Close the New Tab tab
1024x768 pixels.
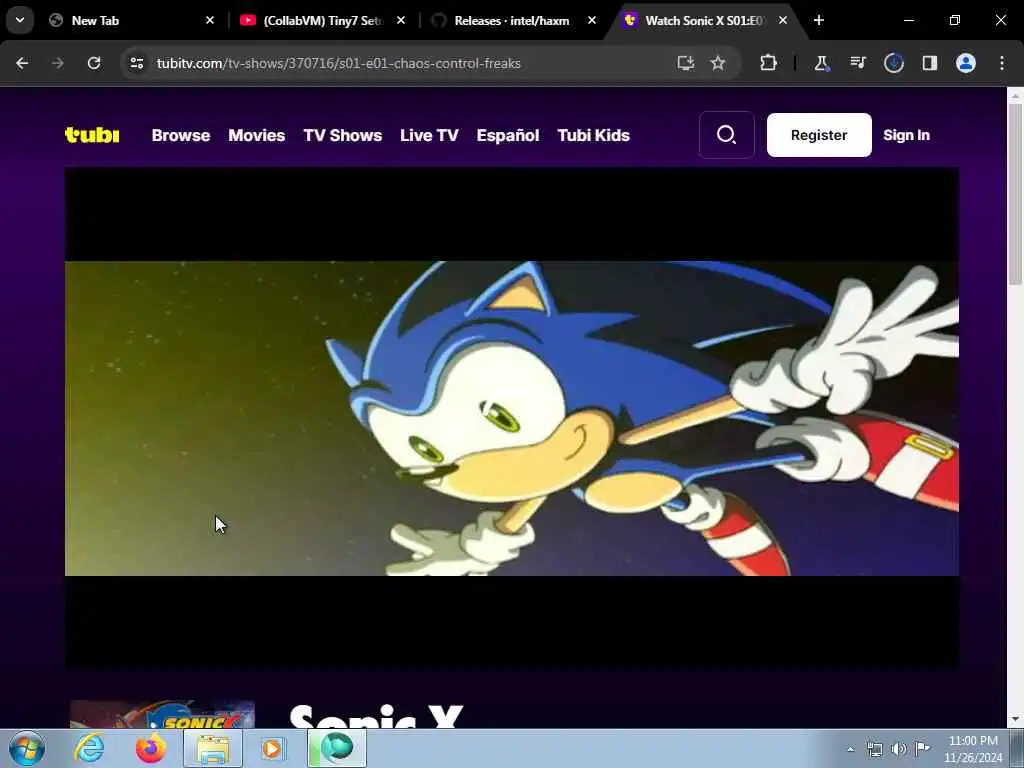[x=210, y=20]
